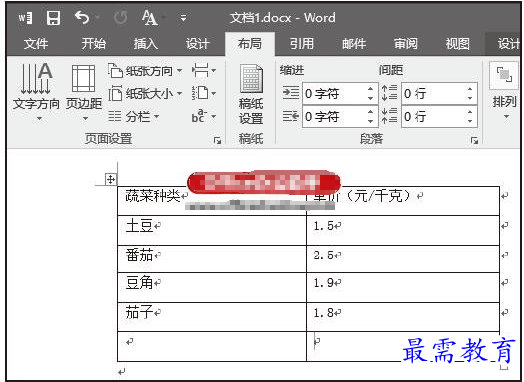Click the Redo icon in title bar
The image size is (524, 382).
click(120, 18)
